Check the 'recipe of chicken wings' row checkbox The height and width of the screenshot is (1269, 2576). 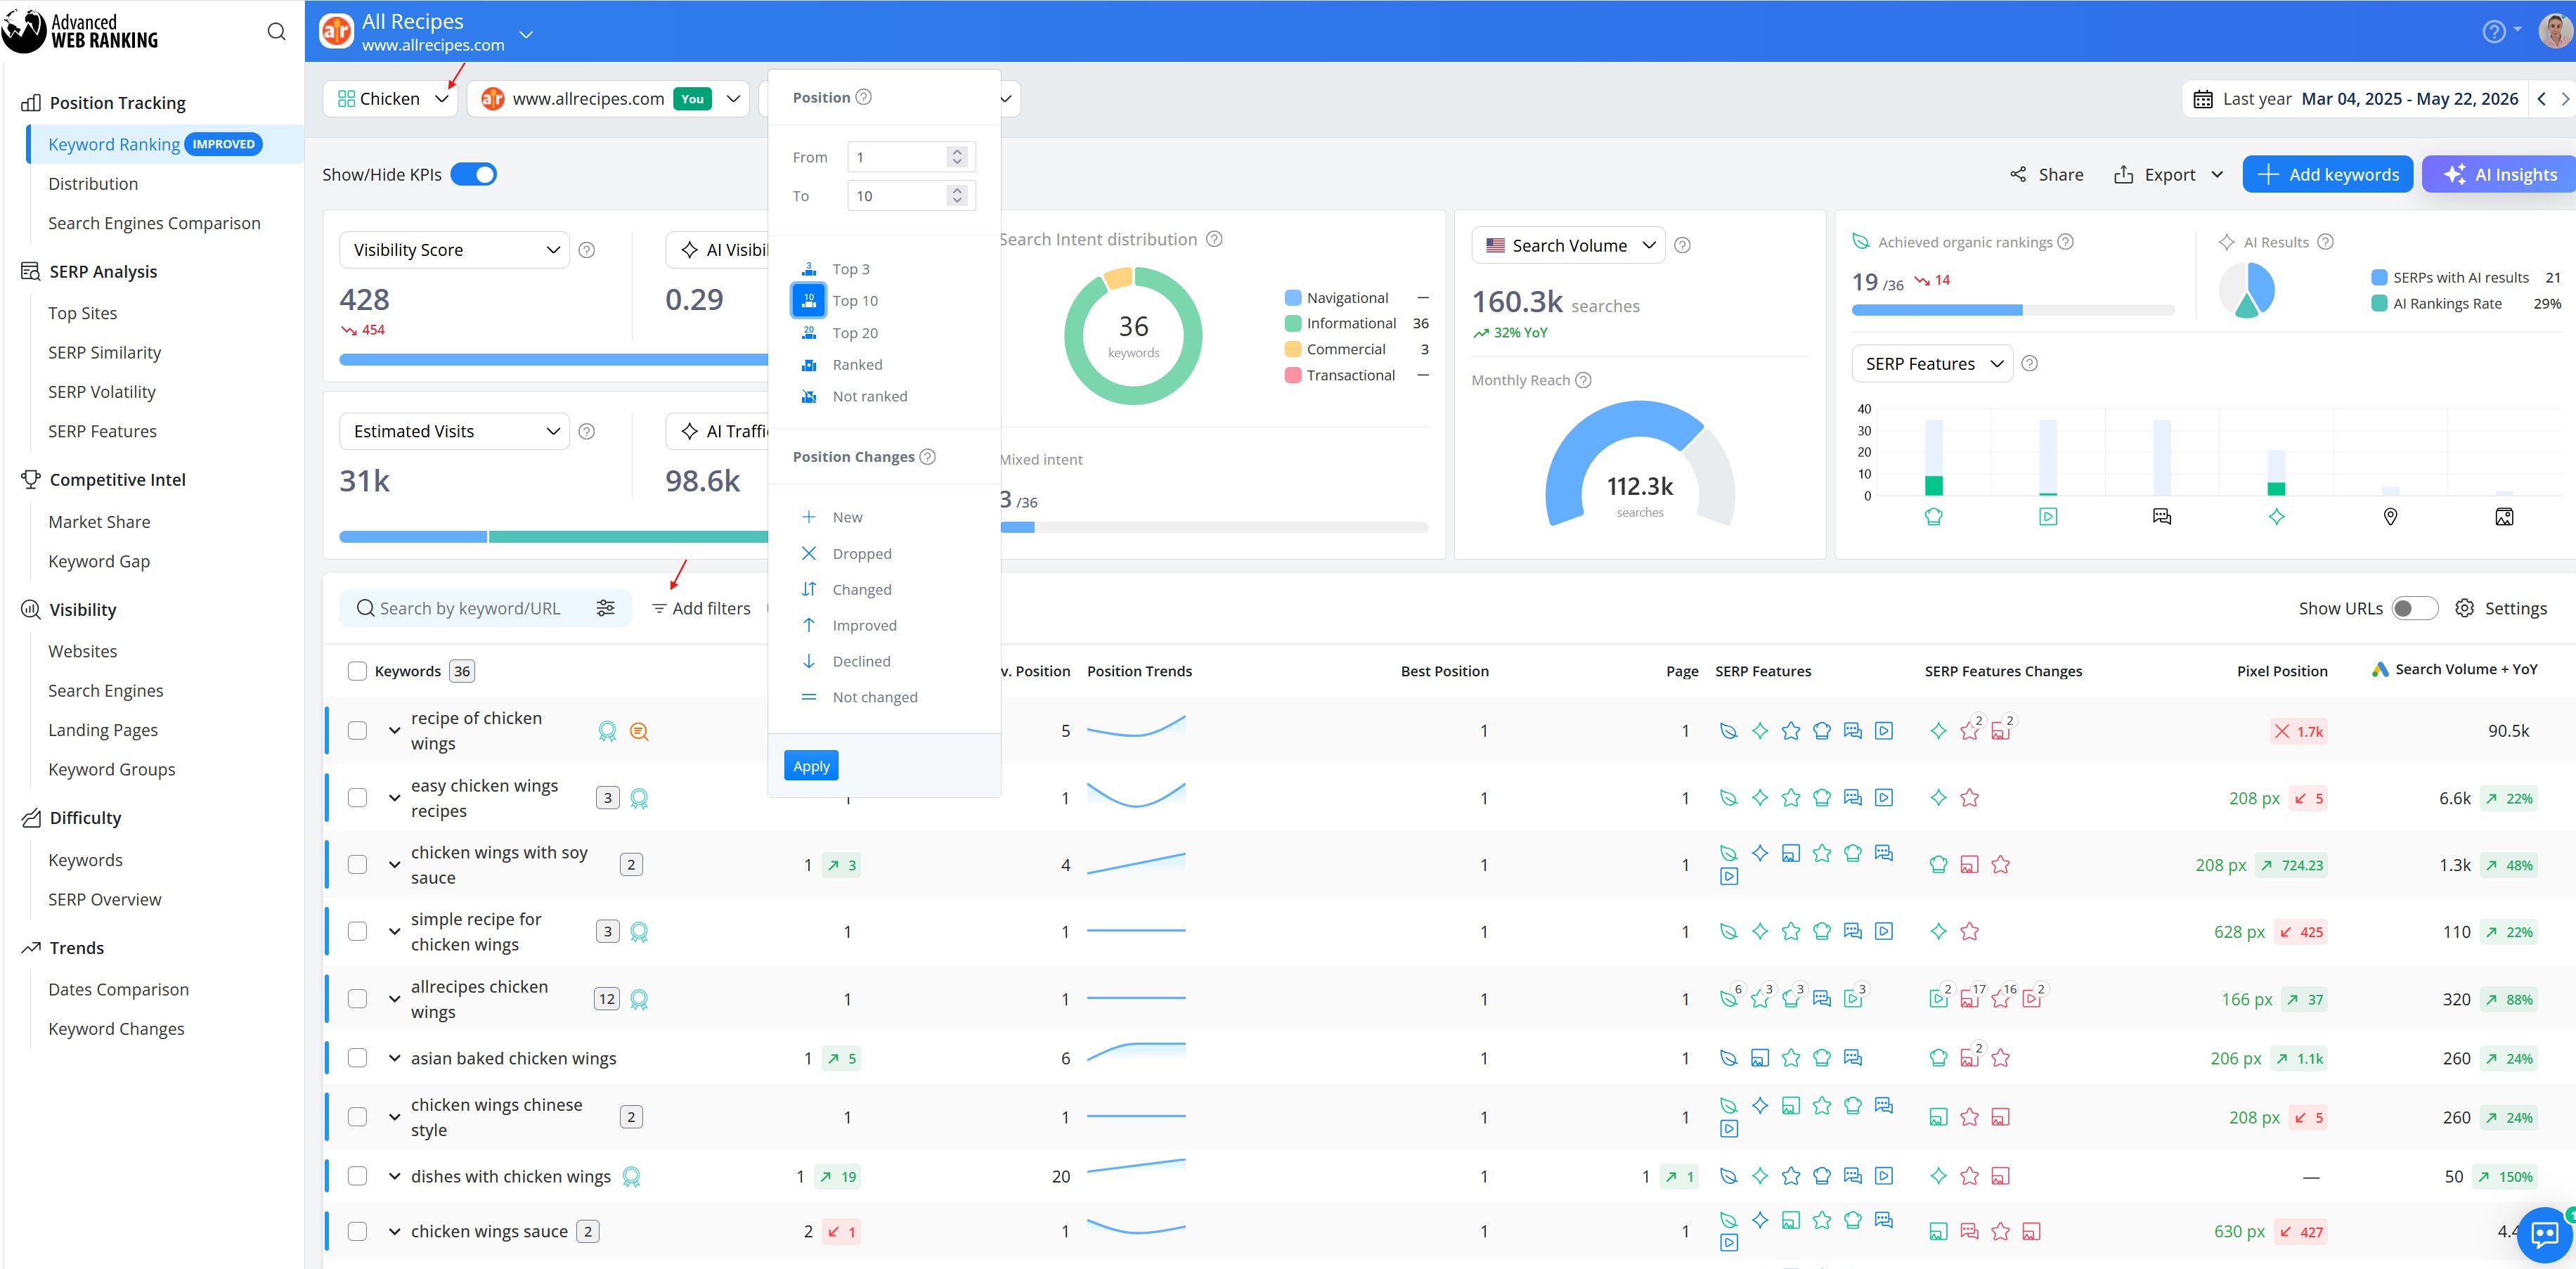(x=357, y=730)
